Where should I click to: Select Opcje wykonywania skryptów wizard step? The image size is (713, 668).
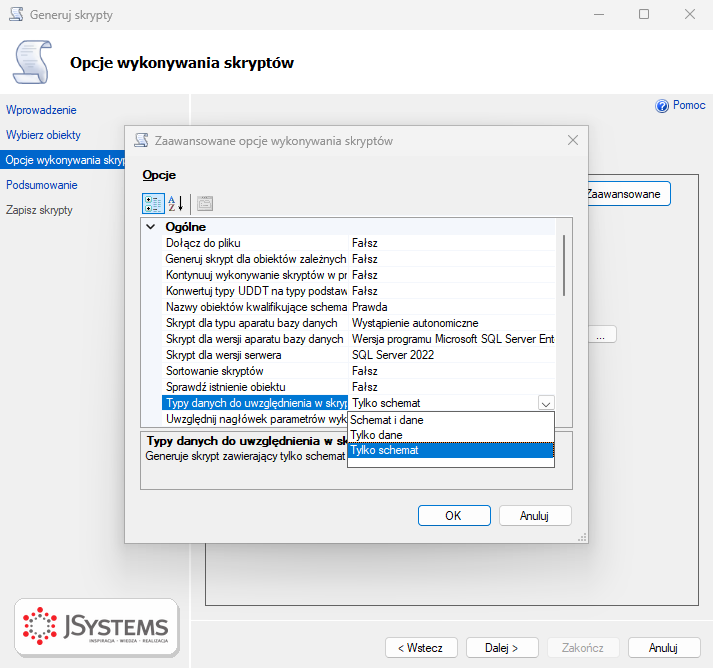point(63,160)
